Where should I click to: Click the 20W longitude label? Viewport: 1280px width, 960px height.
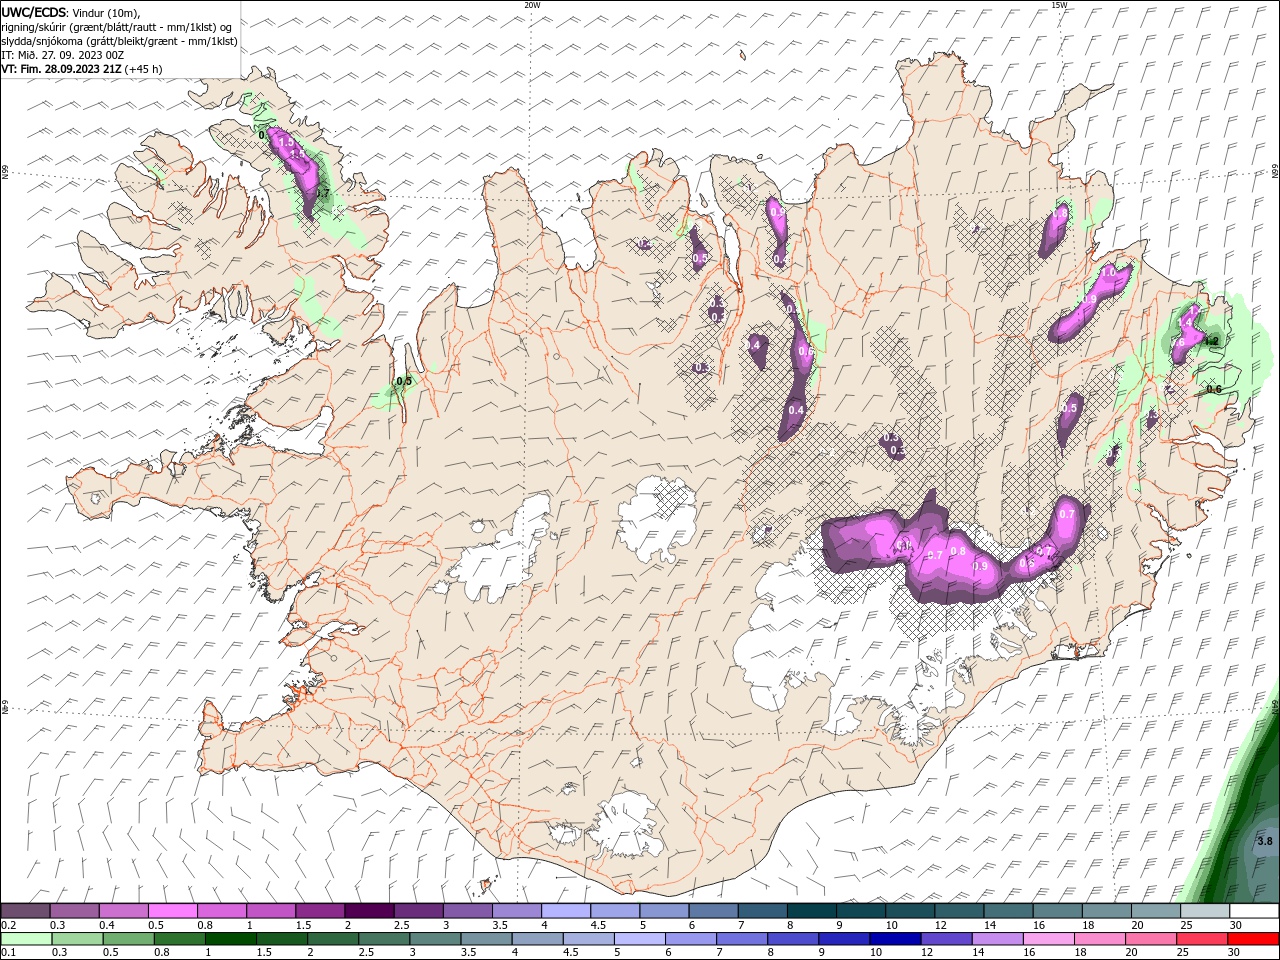pyautogui.click(x=532, y=5)
